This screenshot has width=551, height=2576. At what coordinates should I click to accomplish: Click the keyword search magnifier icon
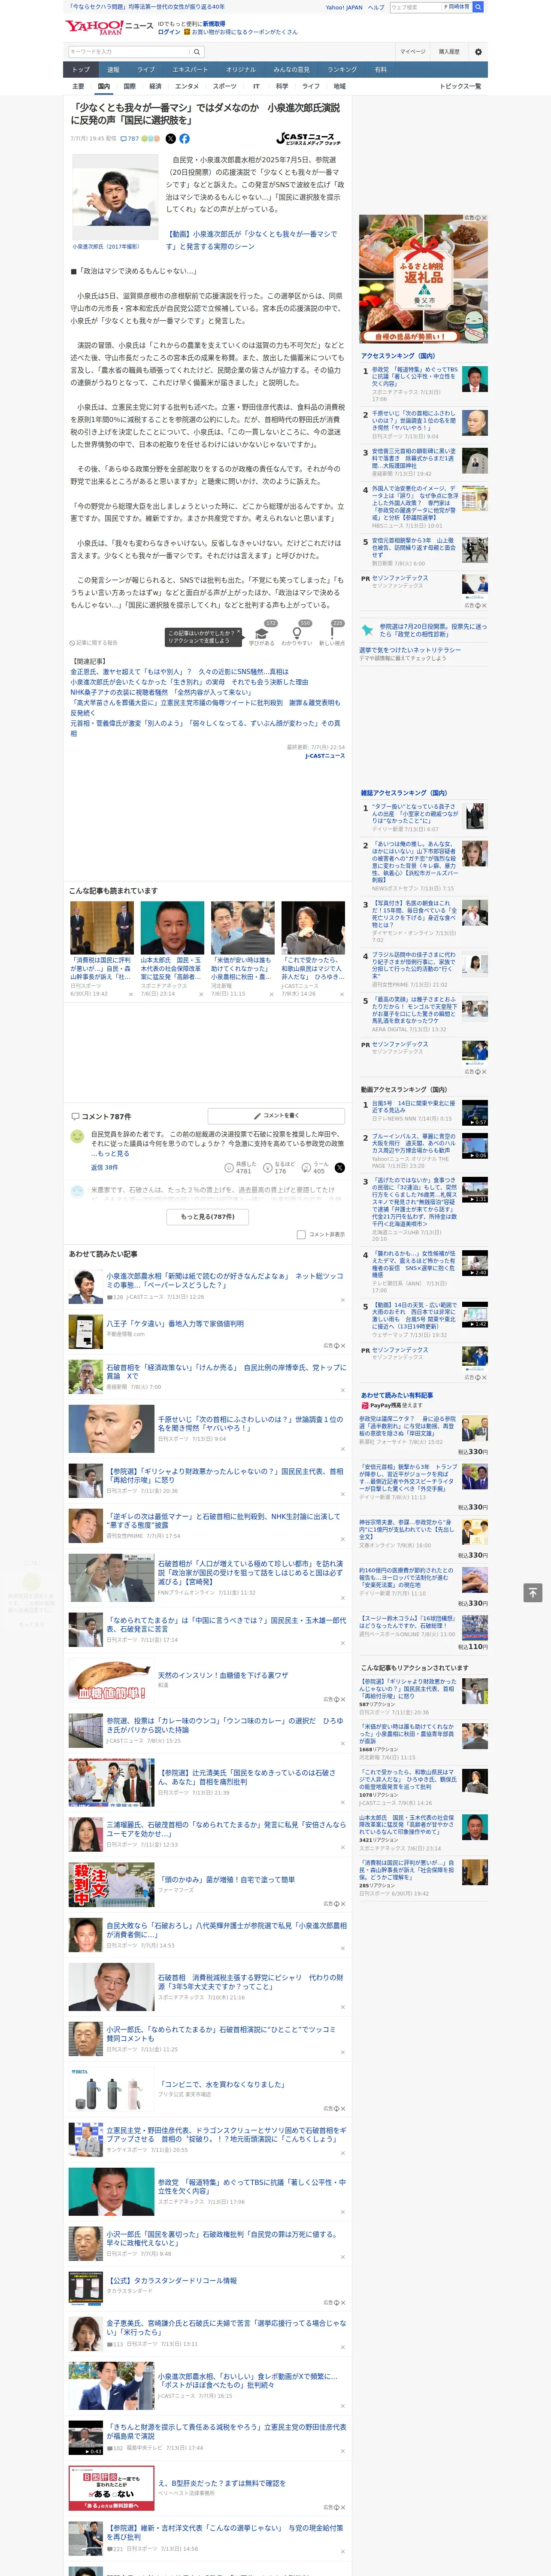[196, 52]
